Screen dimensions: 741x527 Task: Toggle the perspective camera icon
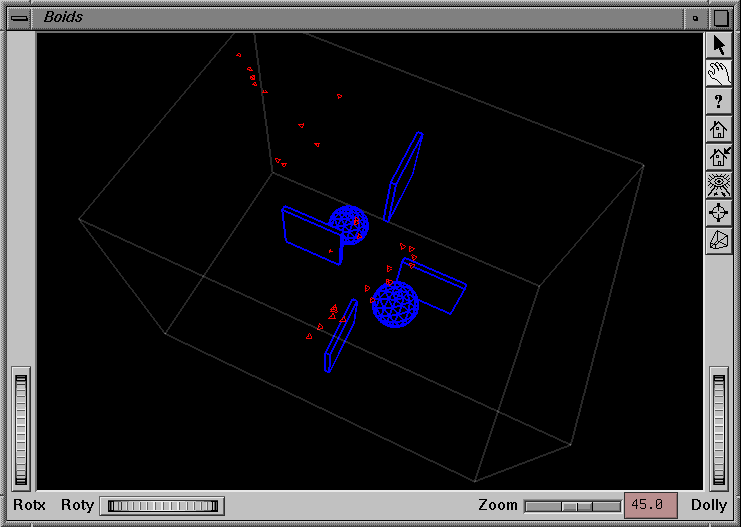tap(719, 240)
